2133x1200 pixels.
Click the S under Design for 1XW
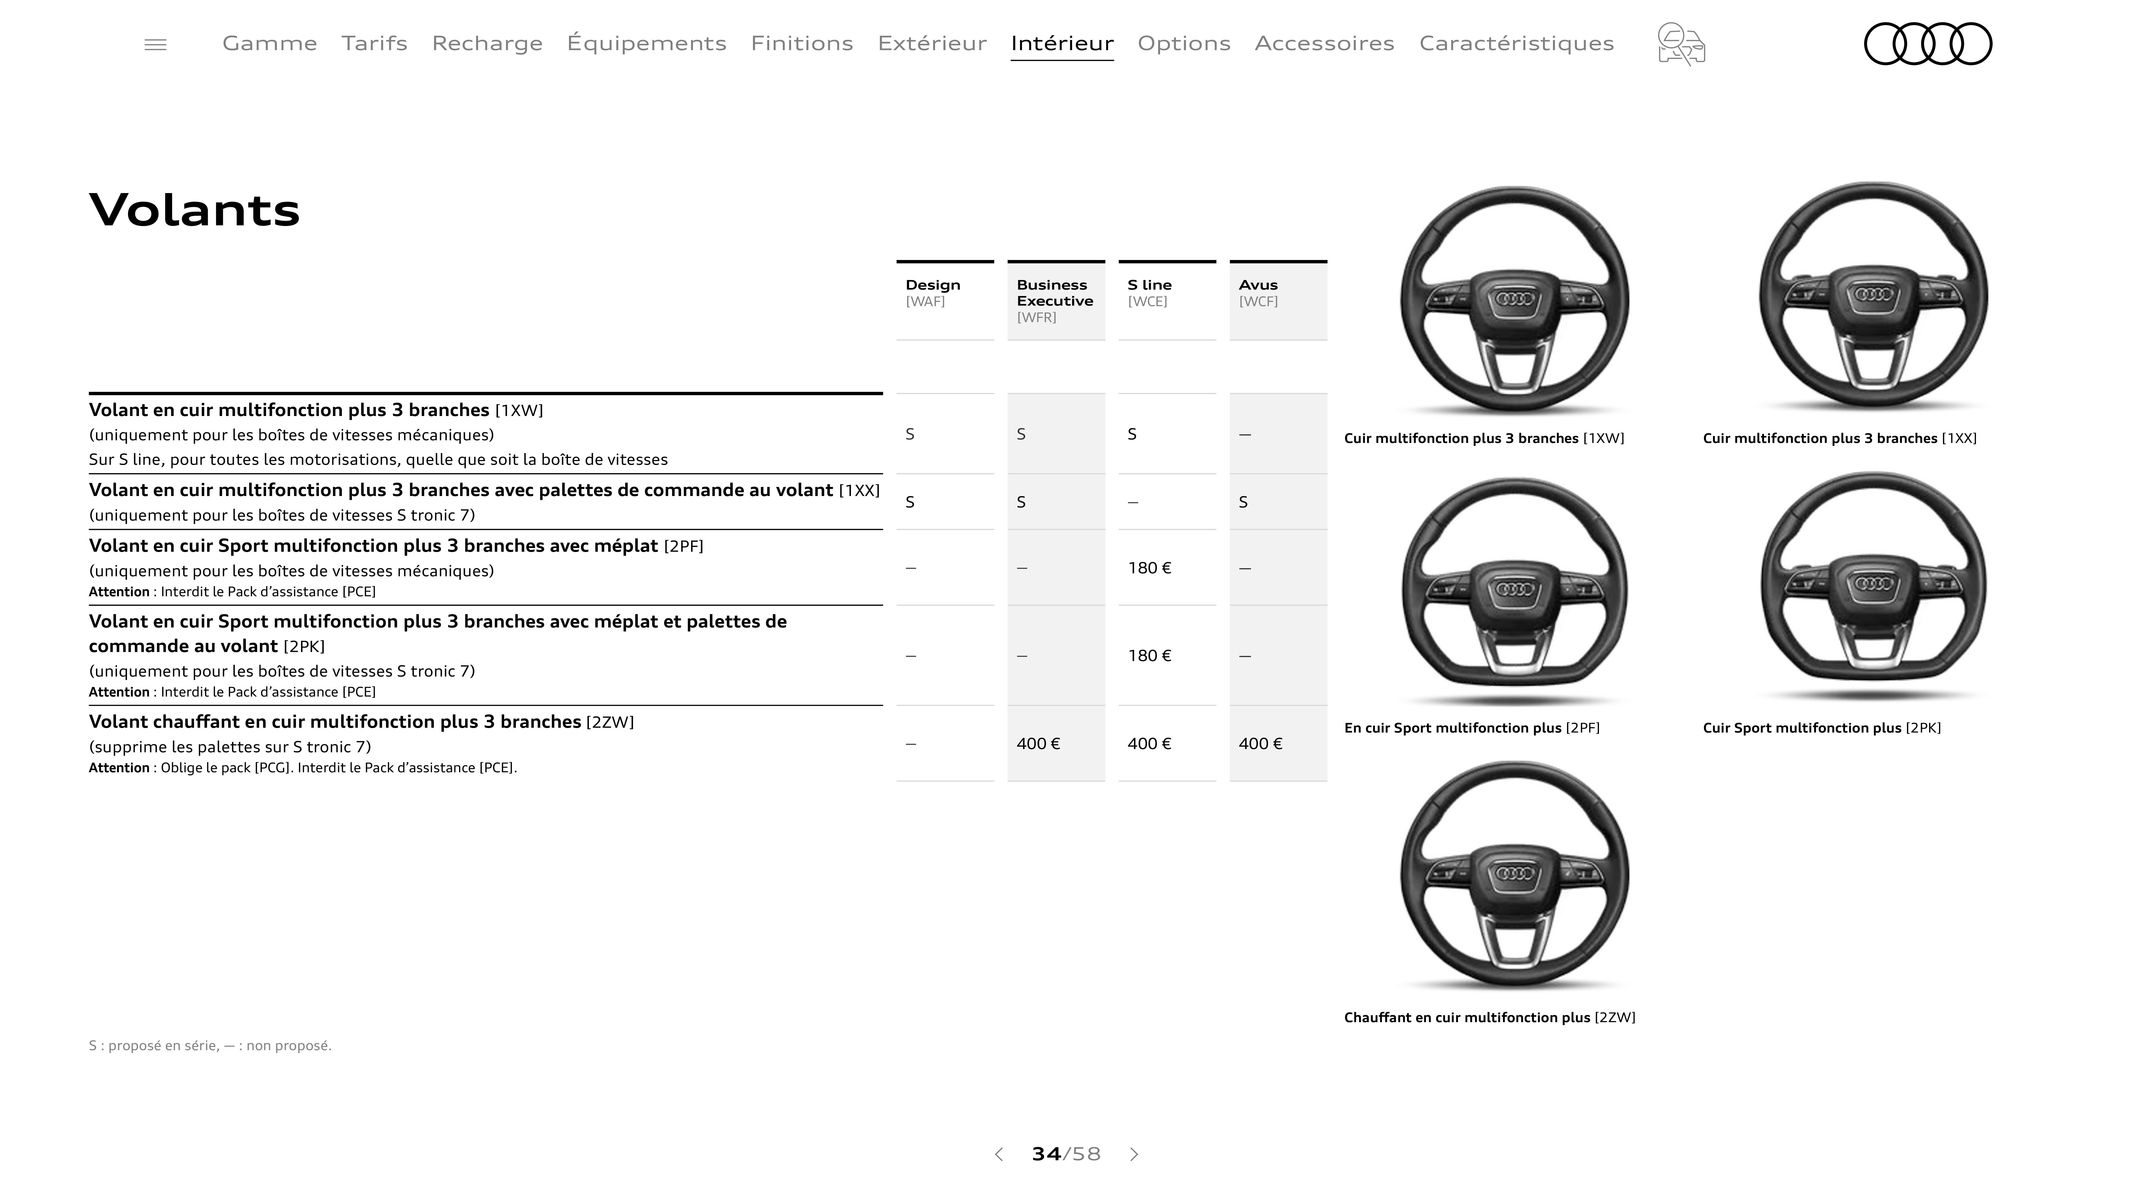(910, 434)
